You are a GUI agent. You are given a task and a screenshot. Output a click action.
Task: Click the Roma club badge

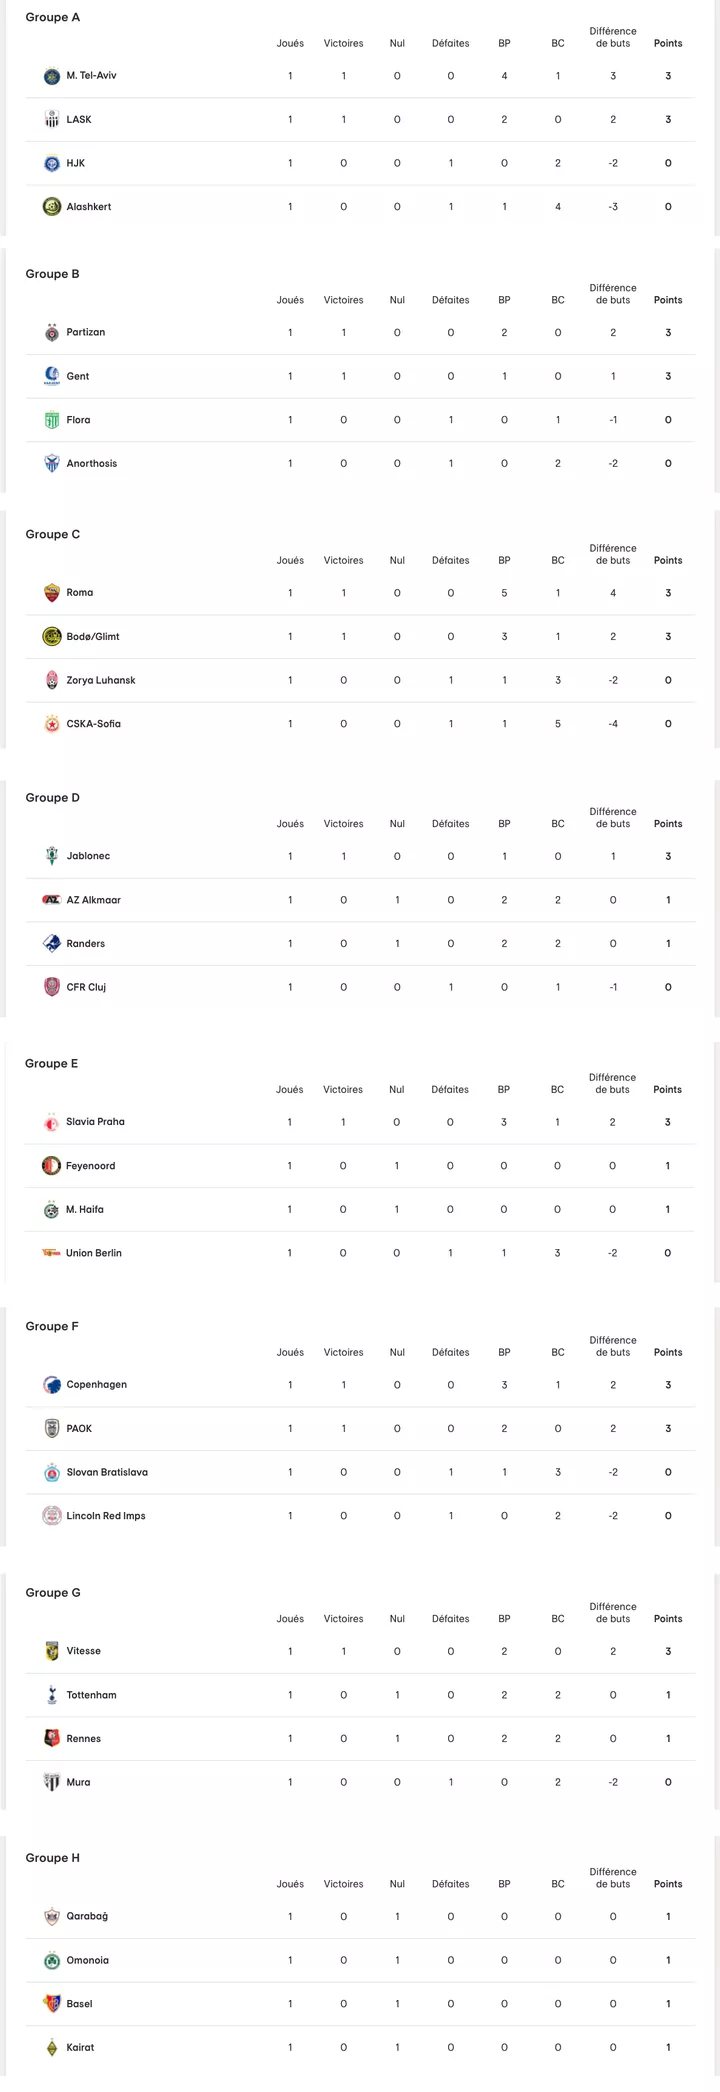pyautogui.click(x=52, y=593)
